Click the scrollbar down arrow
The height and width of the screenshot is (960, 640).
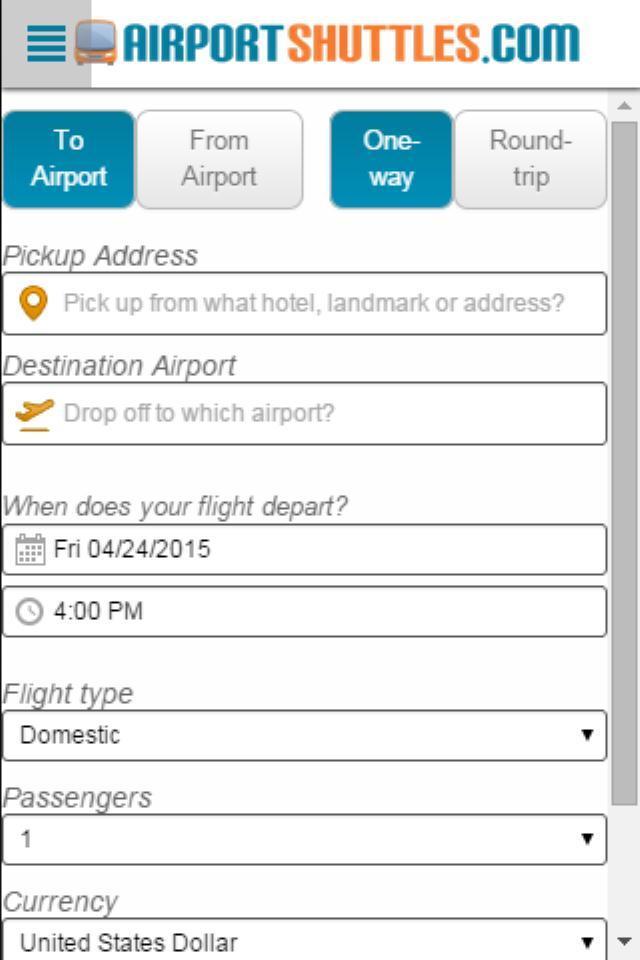click(623, 941)
